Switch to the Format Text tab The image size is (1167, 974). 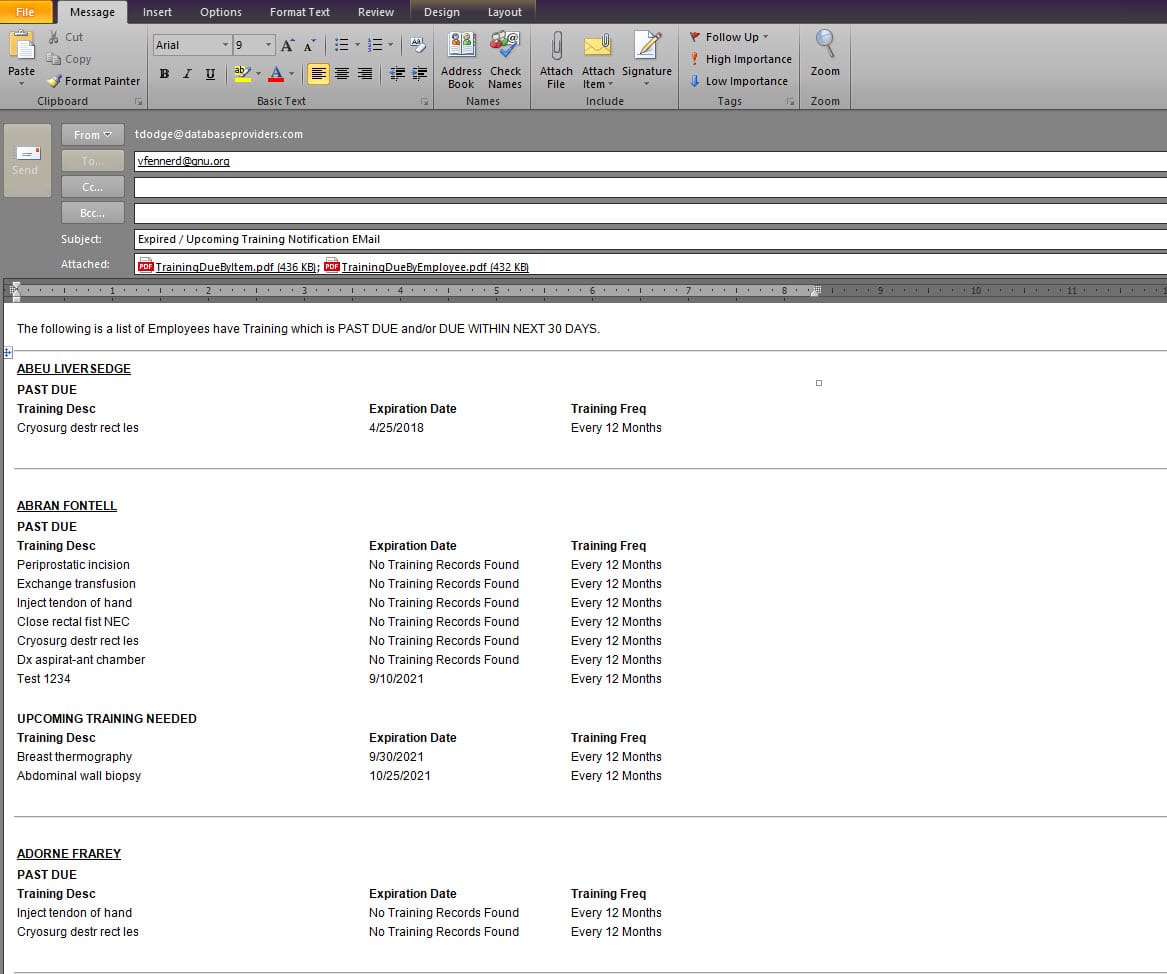300,12
